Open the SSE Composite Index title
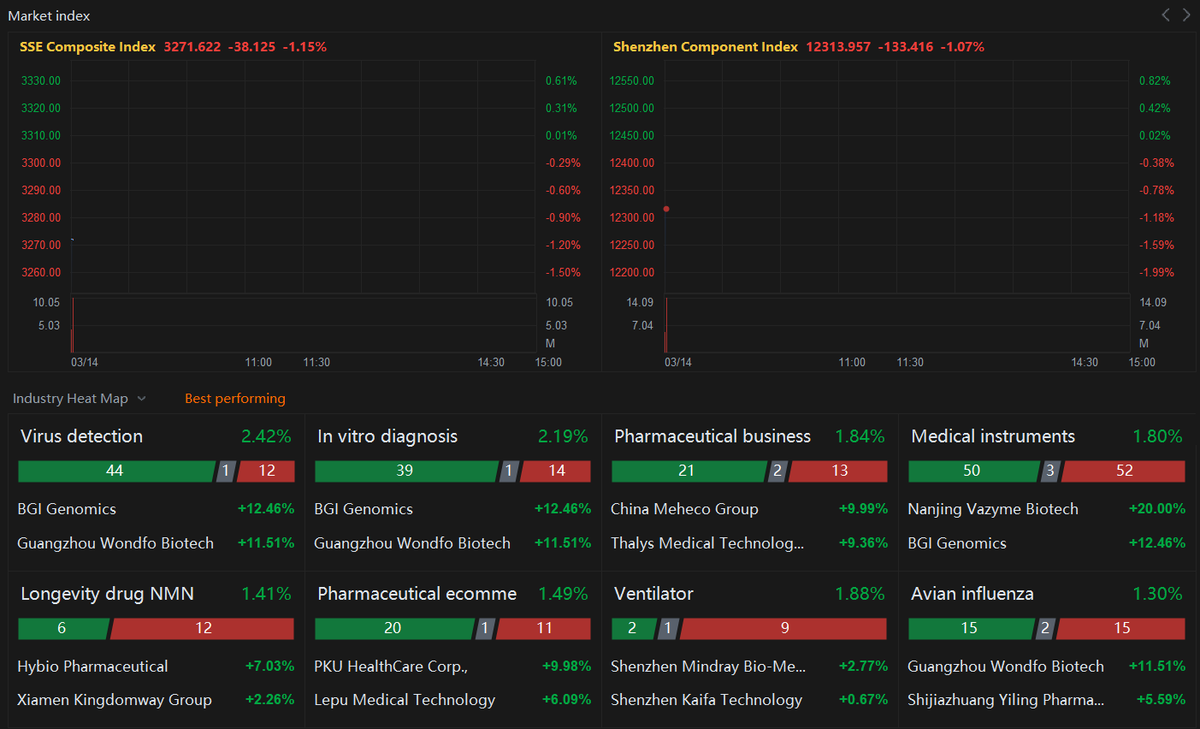Image resolution: width=1200 pixels, height=729 pixels. click(x=88, y=46)
